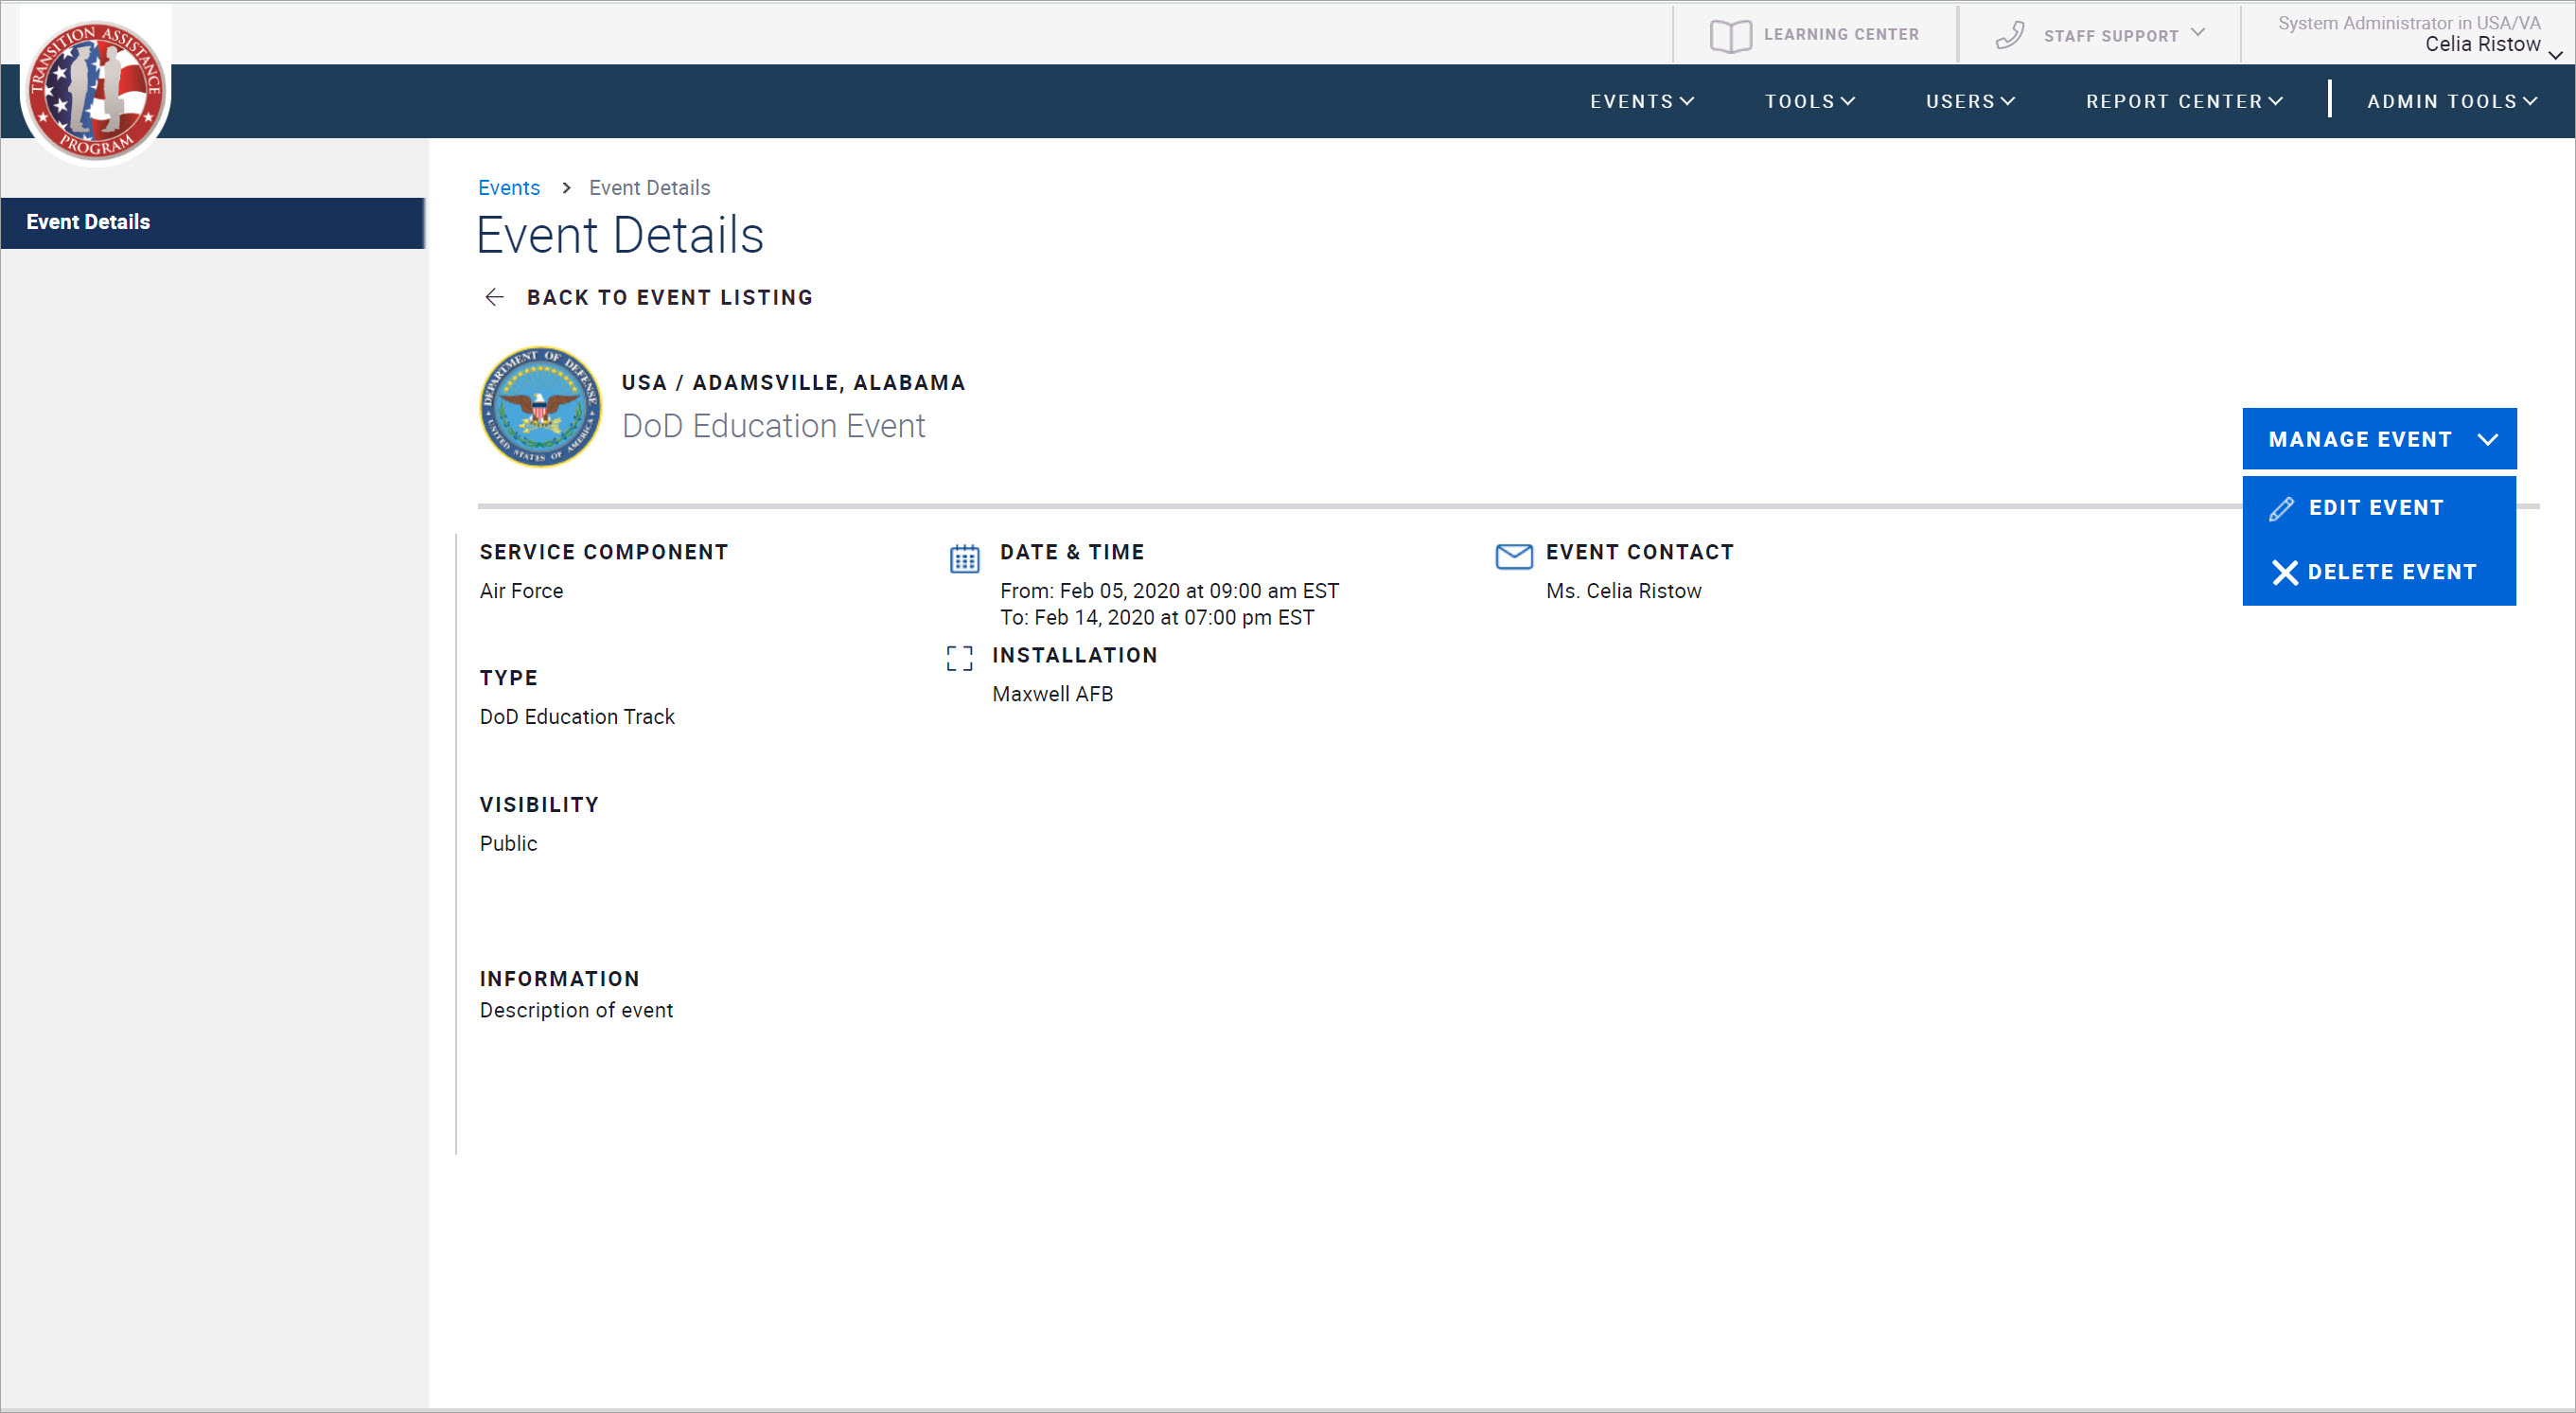
Task: Click the X icon beside Delete Event
Action: point(2284,572)
